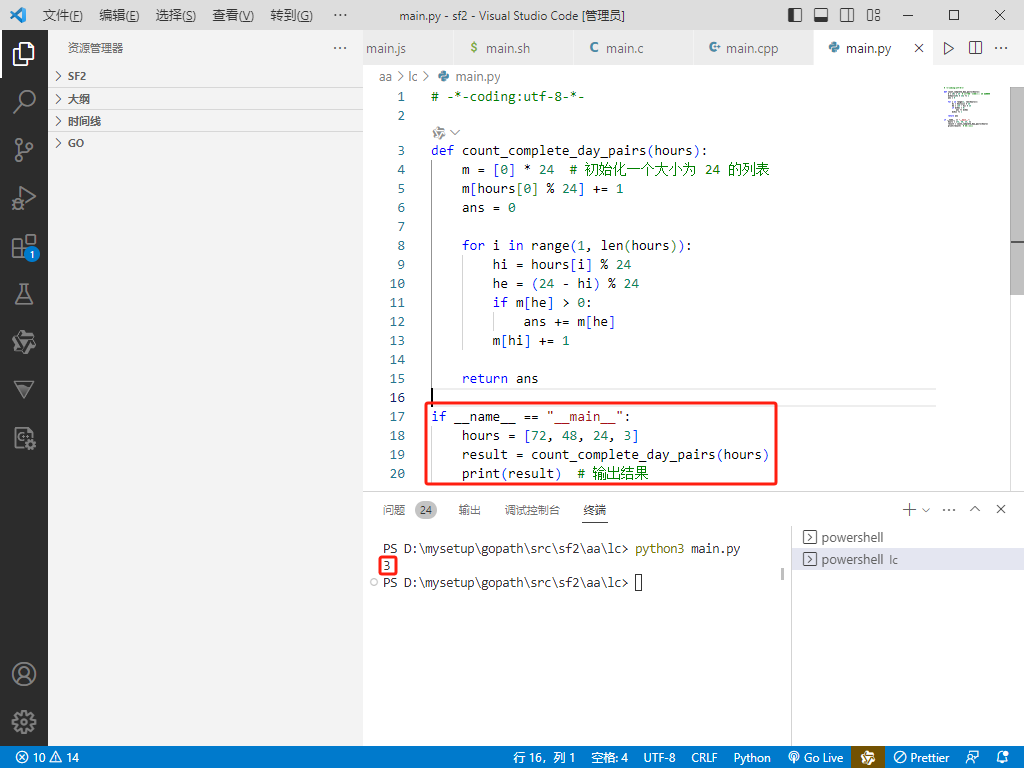
Task: Open the 文件(F) menu
Action: (63, 15)
